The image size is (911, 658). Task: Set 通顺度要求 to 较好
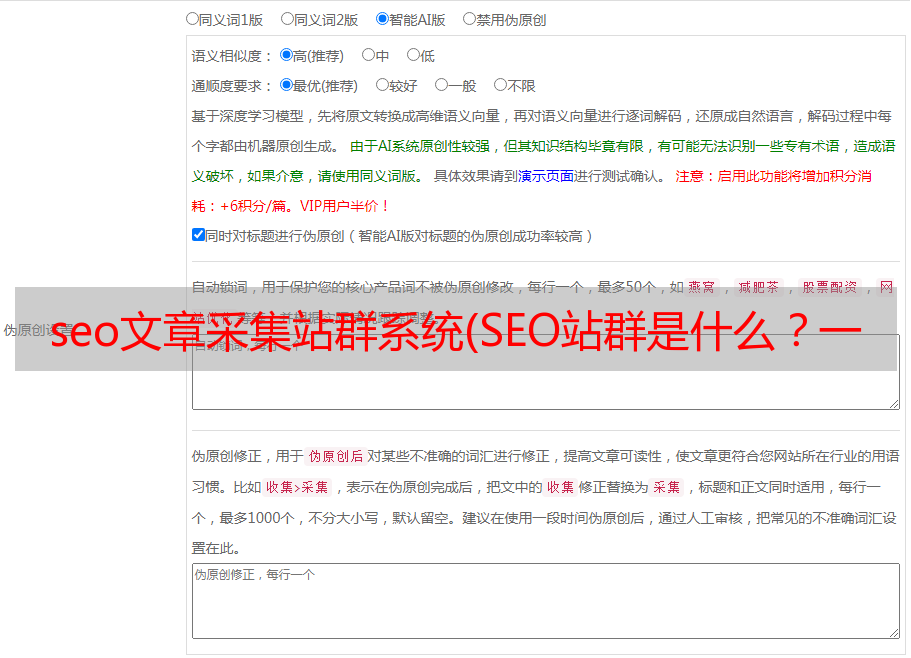[382, 85]
